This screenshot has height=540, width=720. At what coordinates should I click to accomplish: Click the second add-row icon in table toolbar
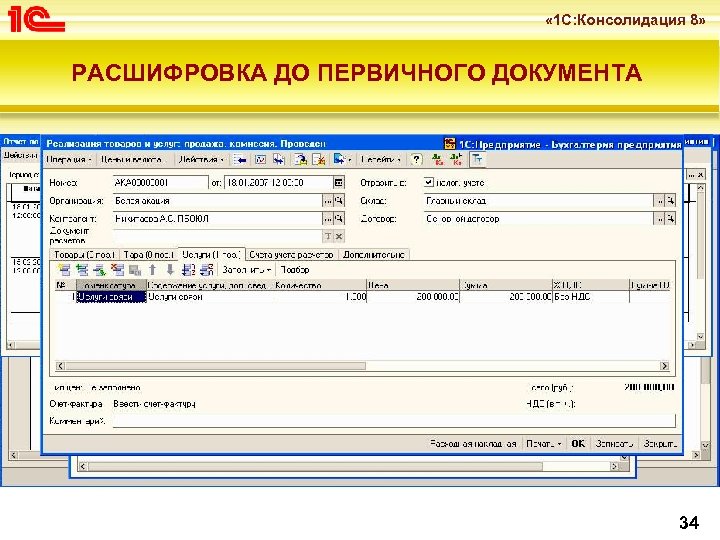coord(83,270)
